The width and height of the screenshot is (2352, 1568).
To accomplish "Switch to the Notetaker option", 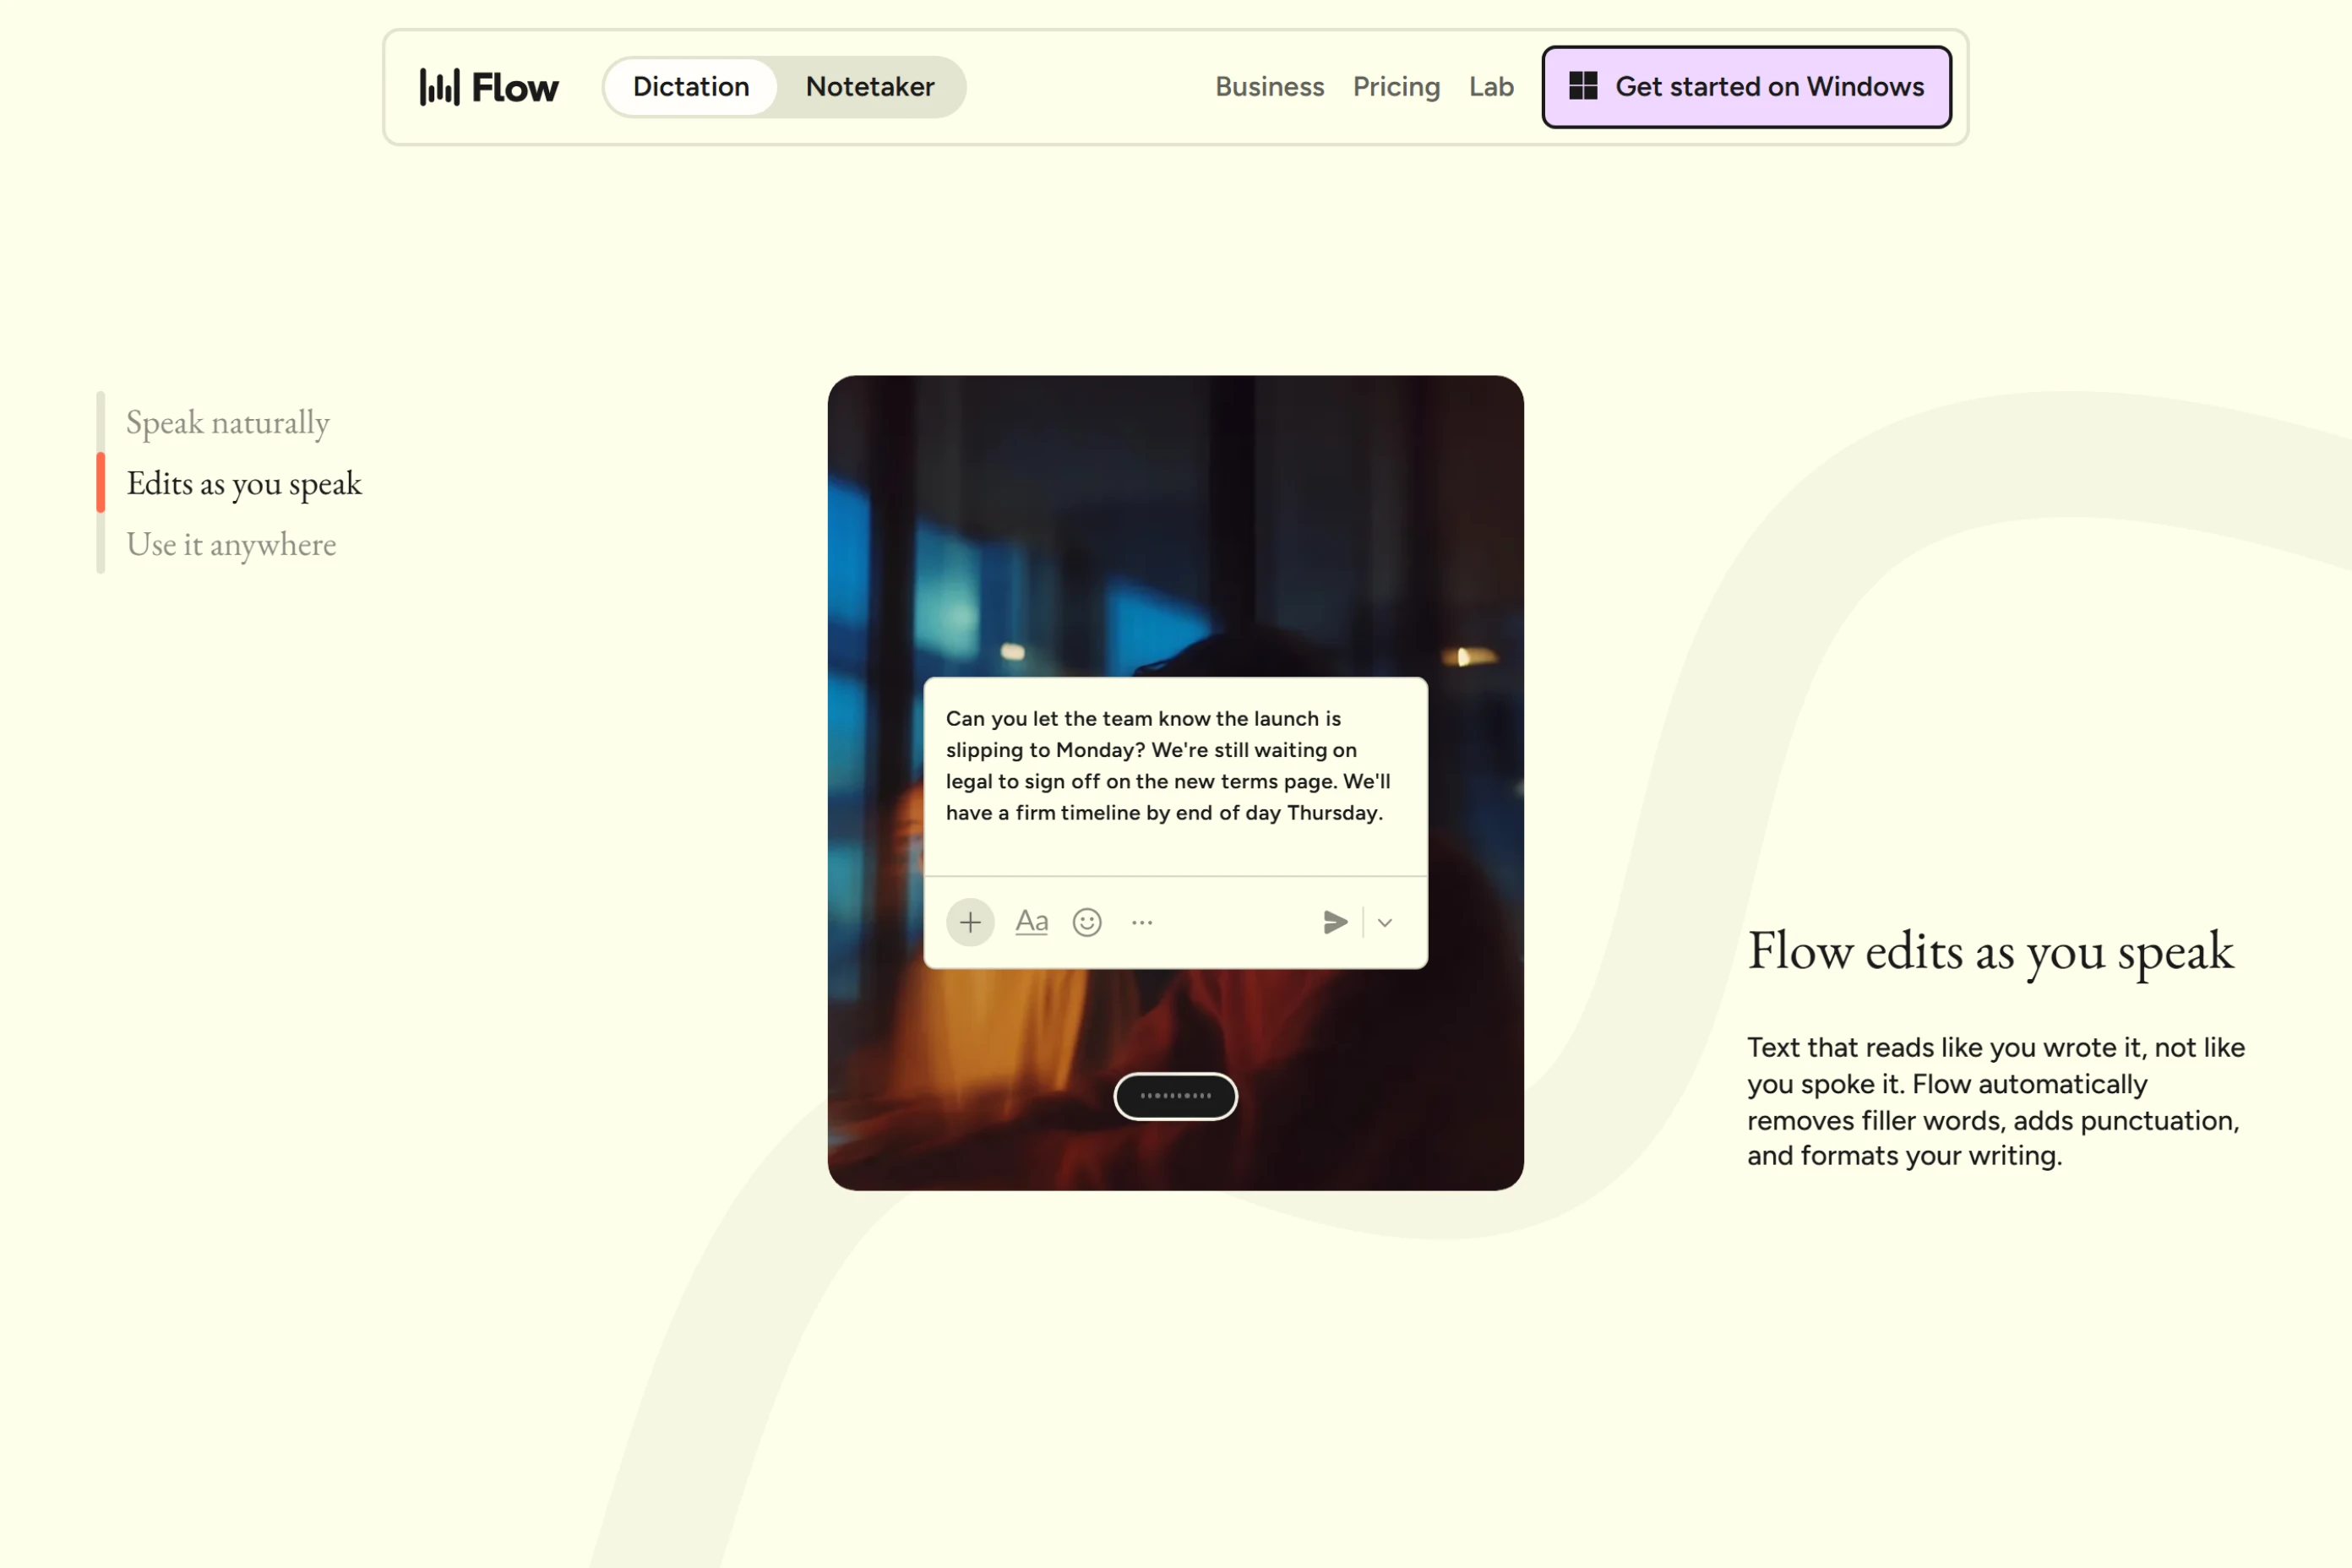I will pos(870,87).
